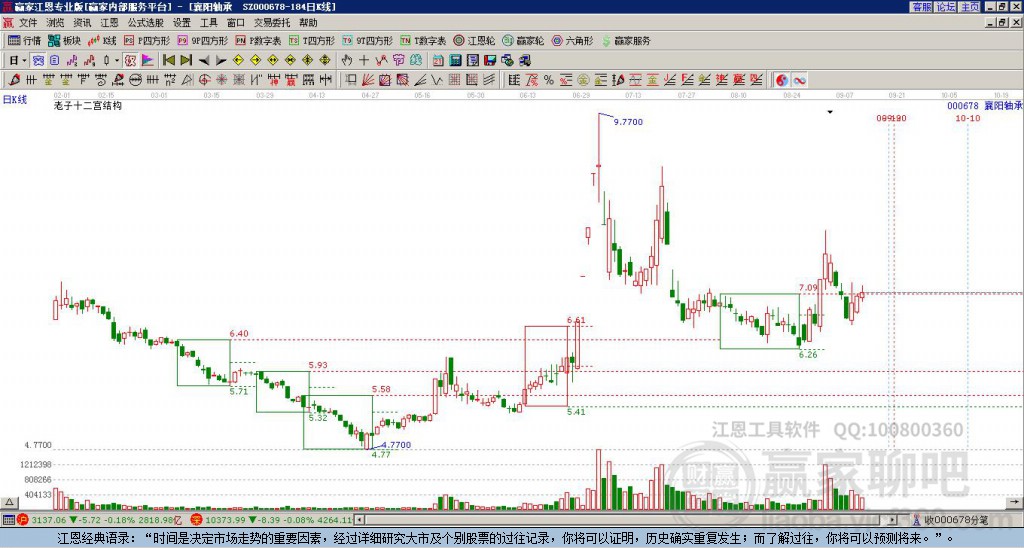1024x548 pixels.
Task: Switch to K线 chart view
Action: (x=102, y=40)
